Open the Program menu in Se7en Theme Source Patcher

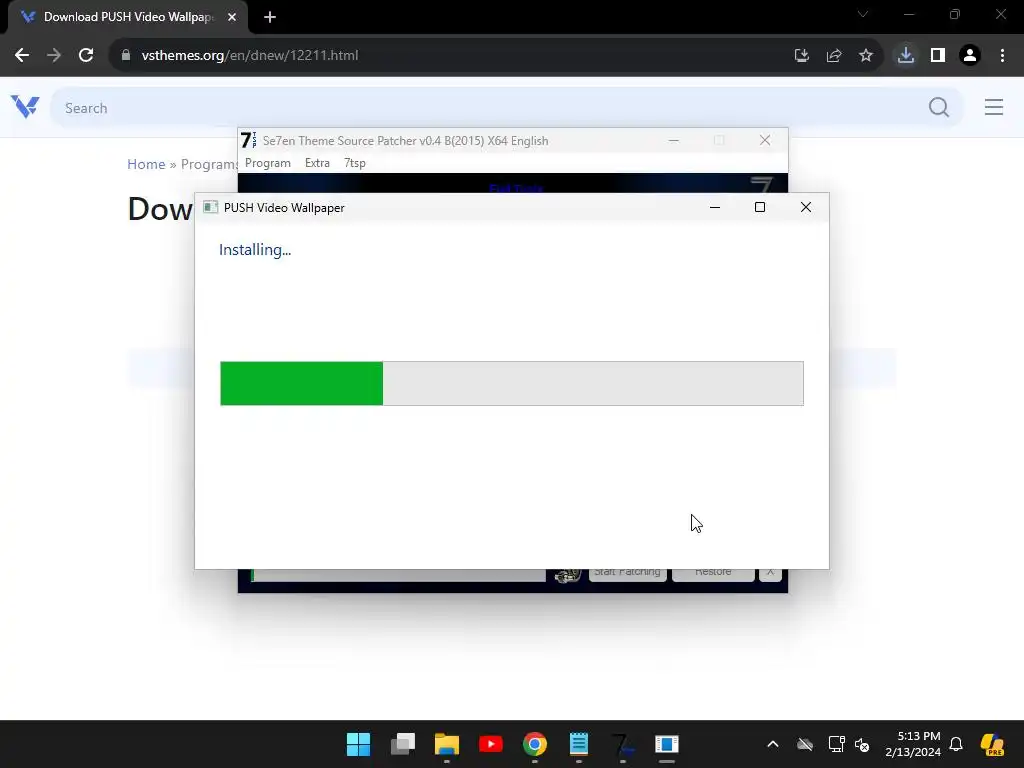(x=268, y=163)
